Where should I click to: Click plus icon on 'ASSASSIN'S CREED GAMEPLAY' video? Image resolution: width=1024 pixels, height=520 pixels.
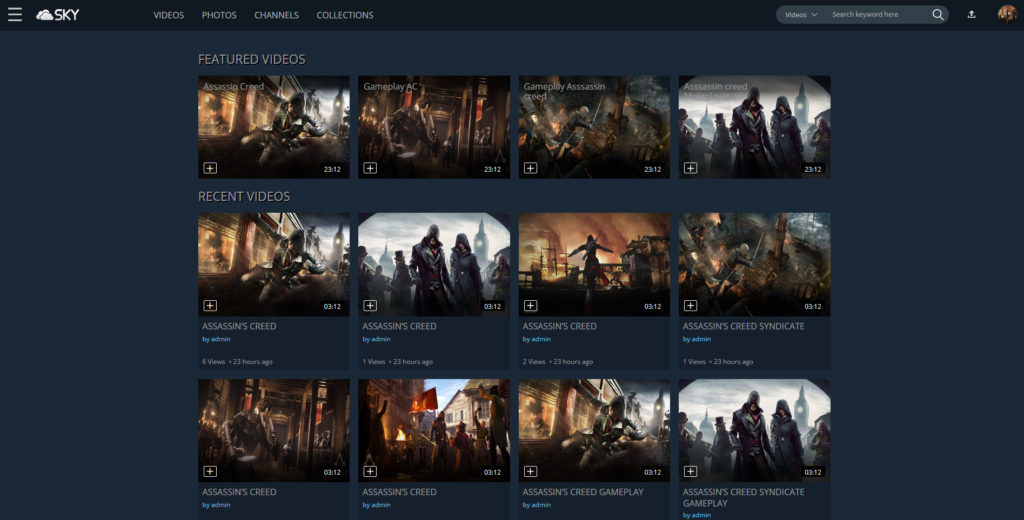[530, 472]
